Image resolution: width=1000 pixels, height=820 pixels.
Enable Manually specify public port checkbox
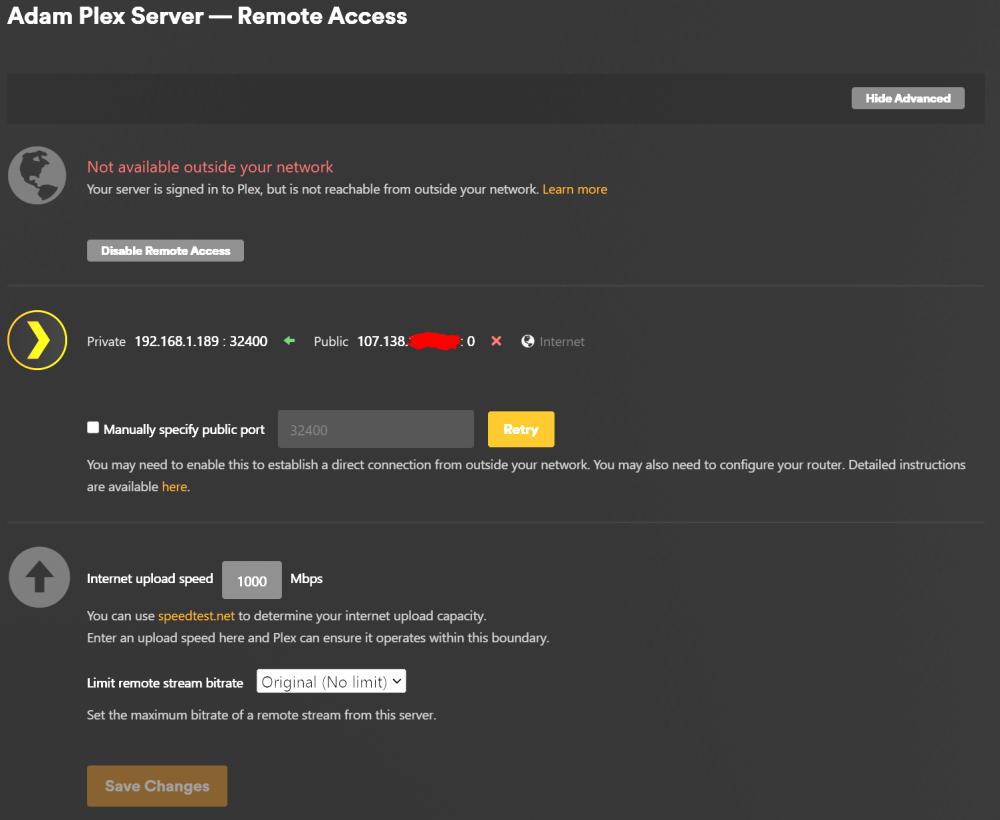93,427
